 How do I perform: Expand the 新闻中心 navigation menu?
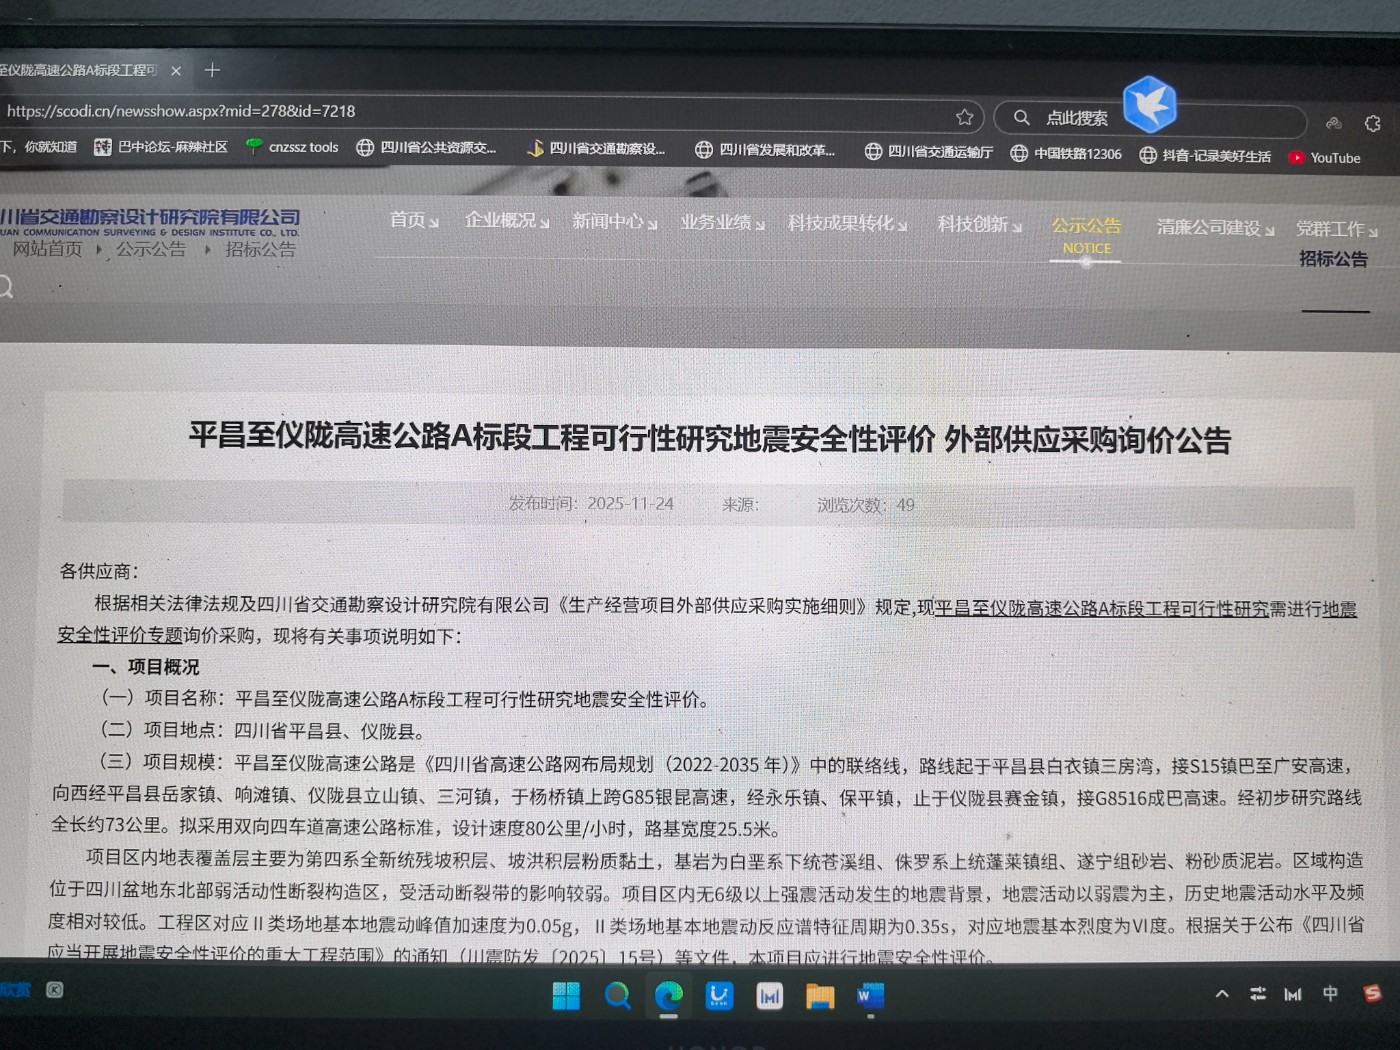point(614,221)
